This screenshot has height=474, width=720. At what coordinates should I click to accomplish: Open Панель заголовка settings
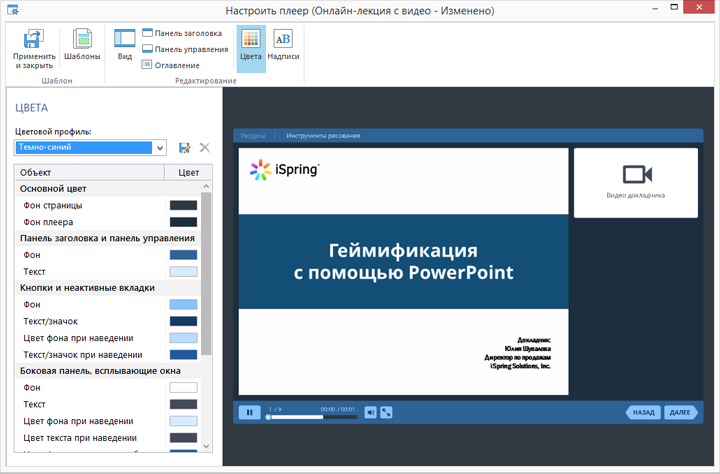[182, 33]
